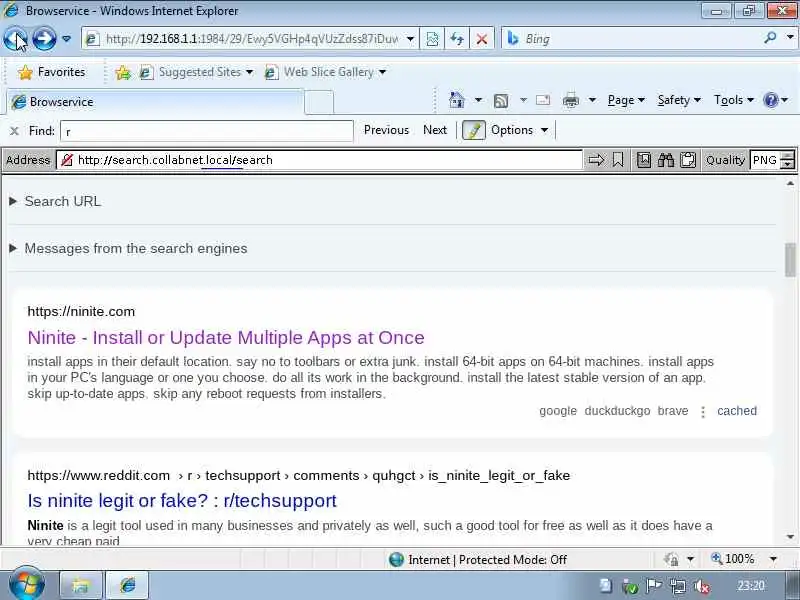Open the Page menu
Viewport: 800px width, 600px height.
(626, 100)
